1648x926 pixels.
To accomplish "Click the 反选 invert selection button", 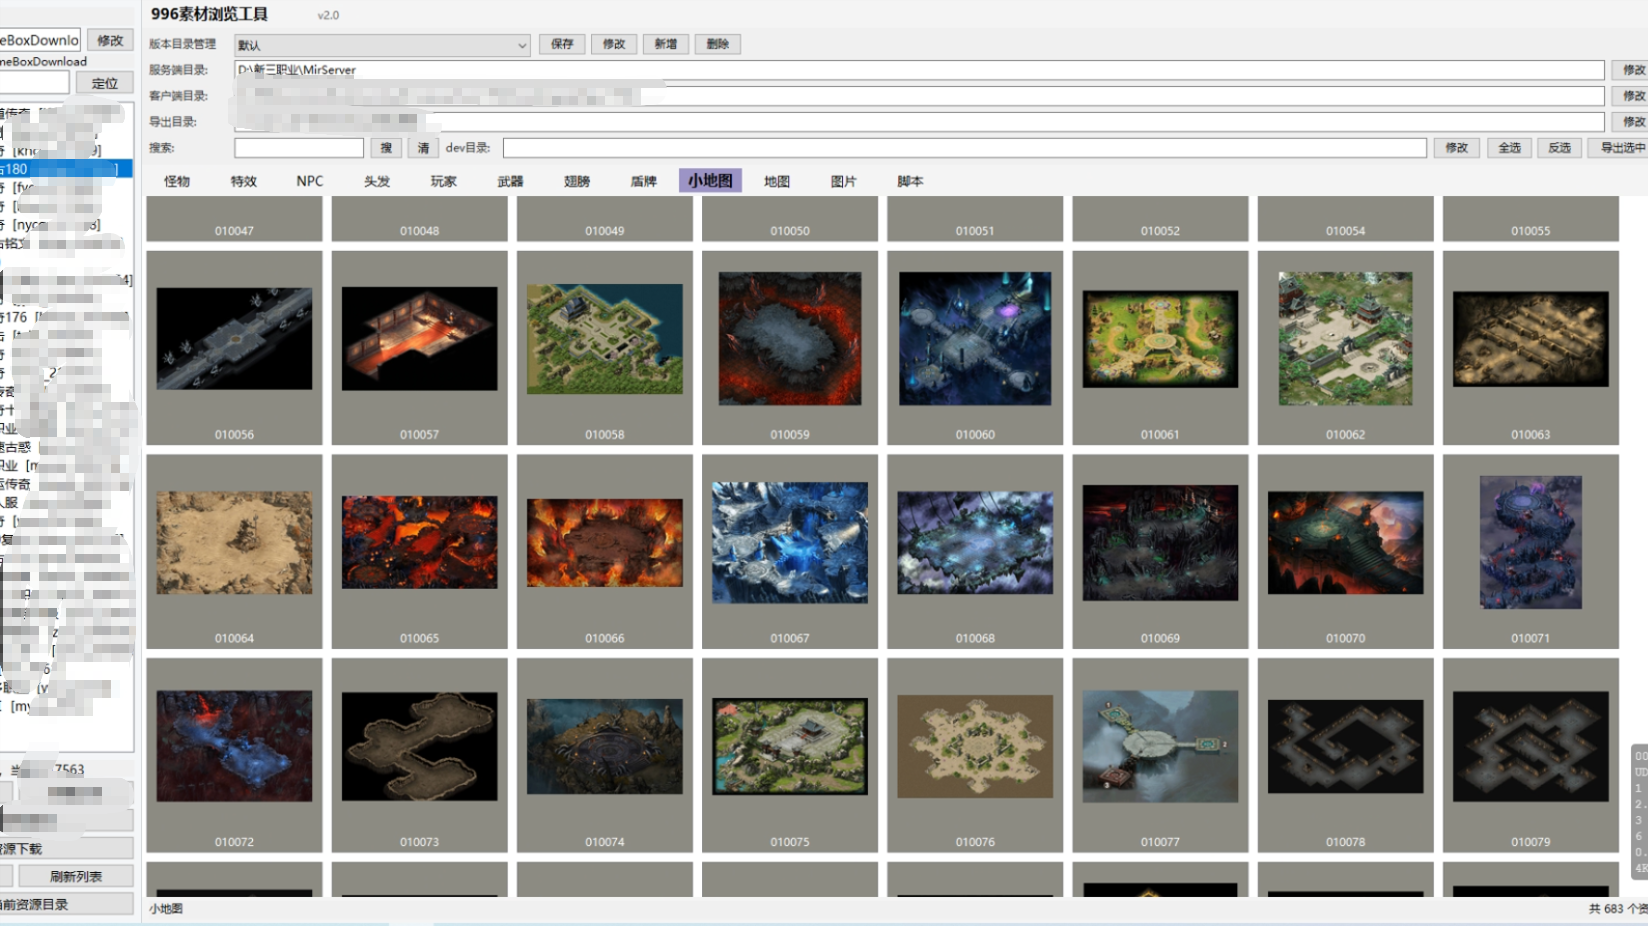I will tap(1560, 148).
